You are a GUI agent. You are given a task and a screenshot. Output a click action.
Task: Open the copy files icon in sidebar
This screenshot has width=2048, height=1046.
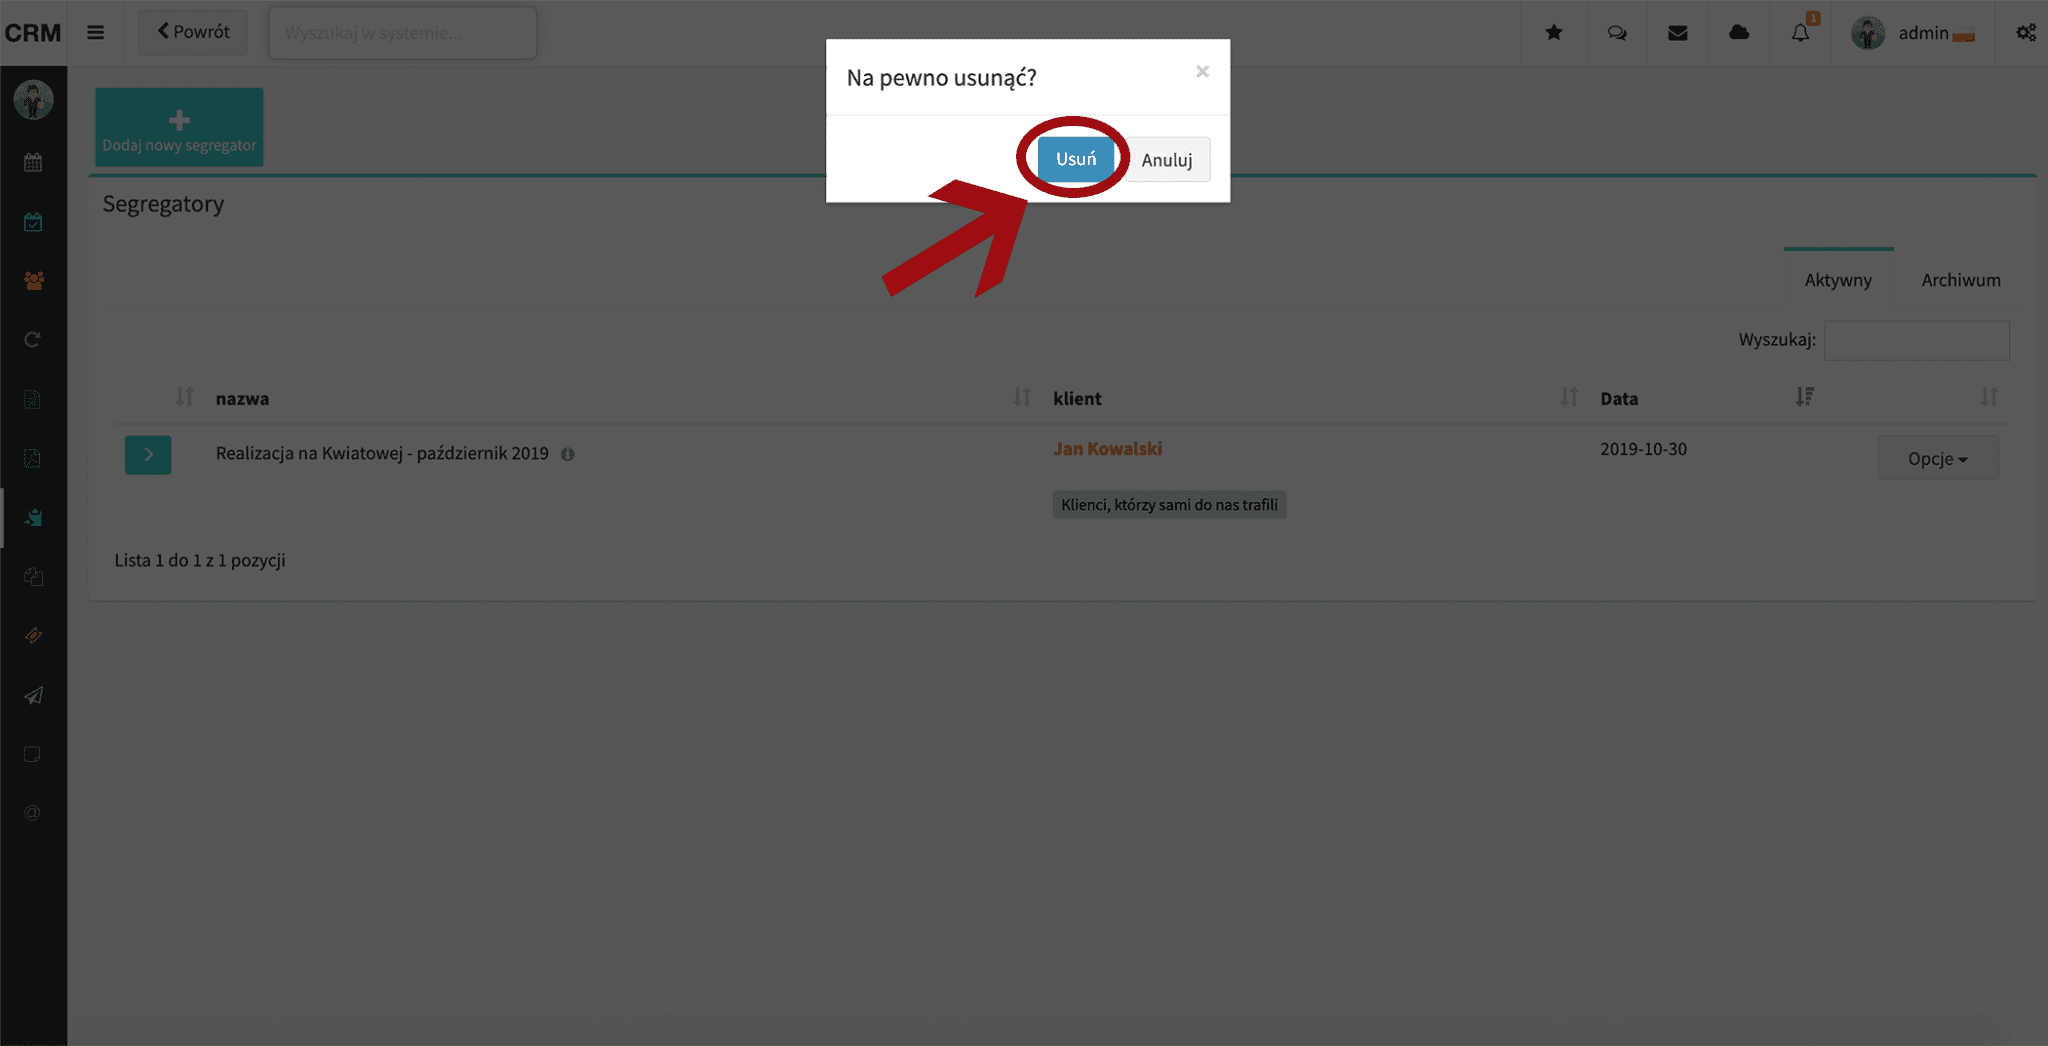33,577
